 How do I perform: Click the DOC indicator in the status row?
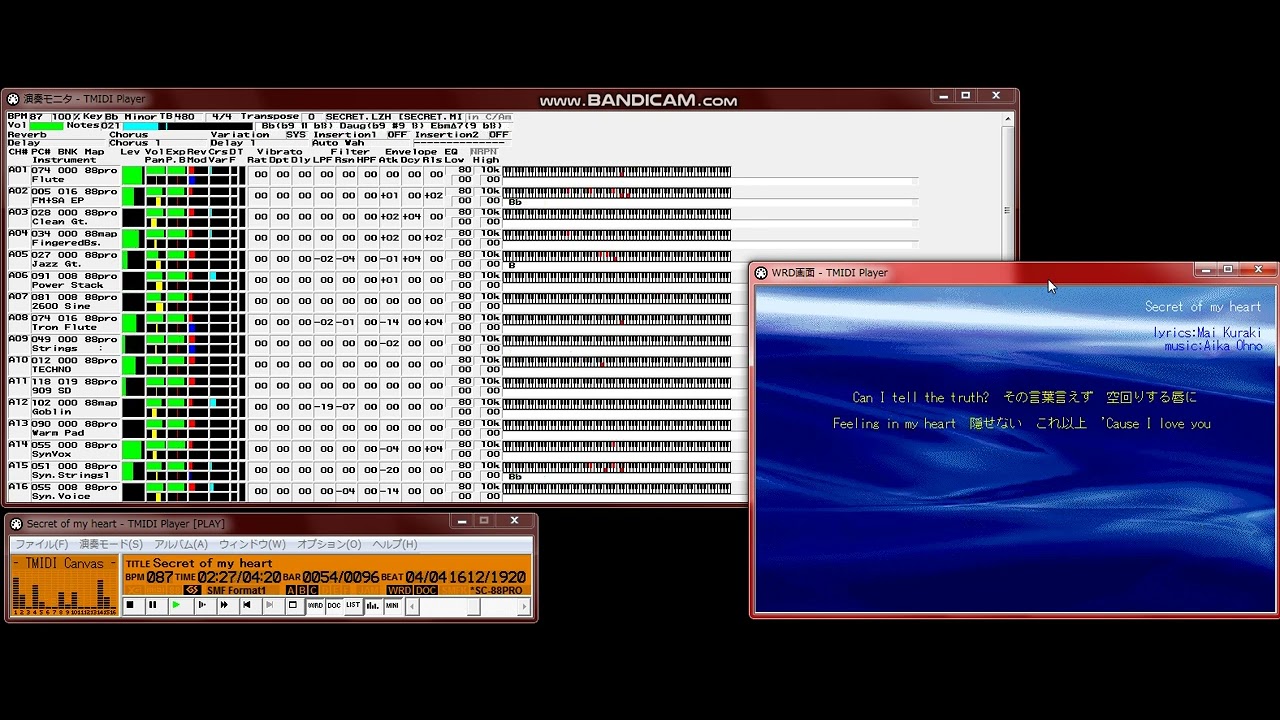click(426, 591)
